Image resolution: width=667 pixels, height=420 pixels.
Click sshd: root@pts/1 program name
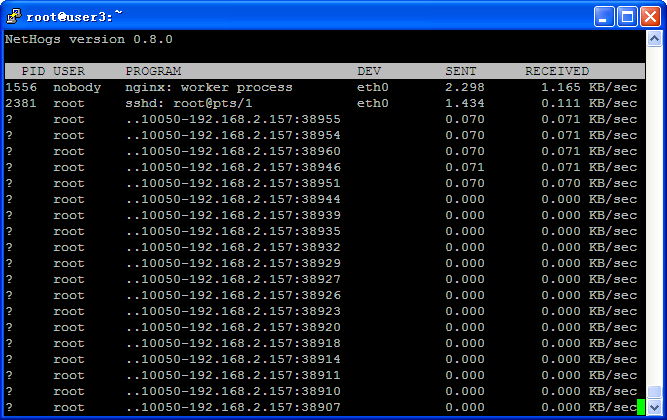(x=189, y=103)
